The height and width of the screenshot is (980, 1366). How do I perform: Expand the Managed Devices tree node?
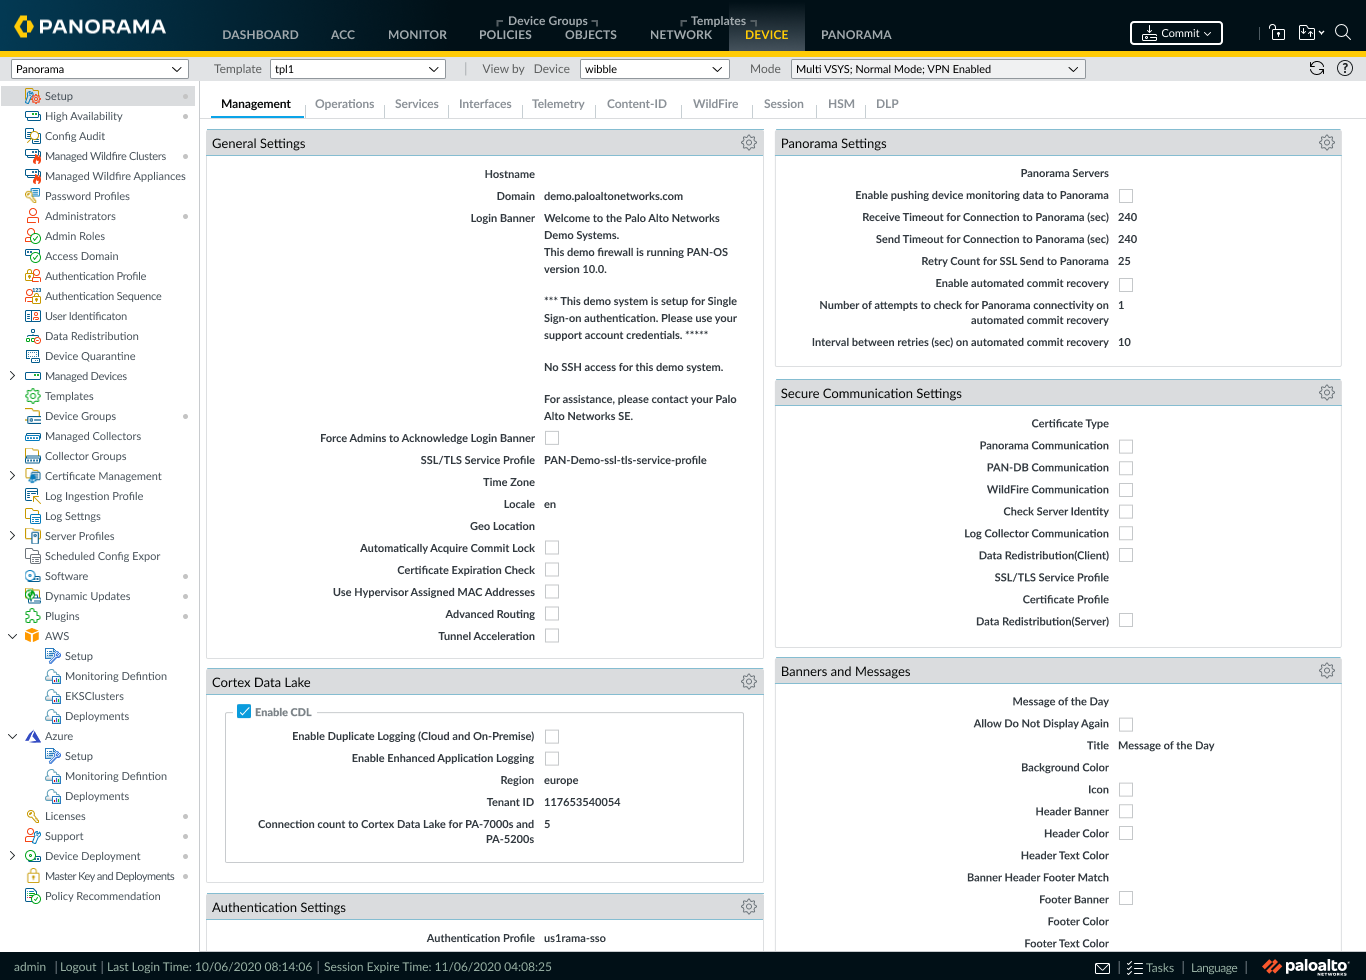click(12, 376)
